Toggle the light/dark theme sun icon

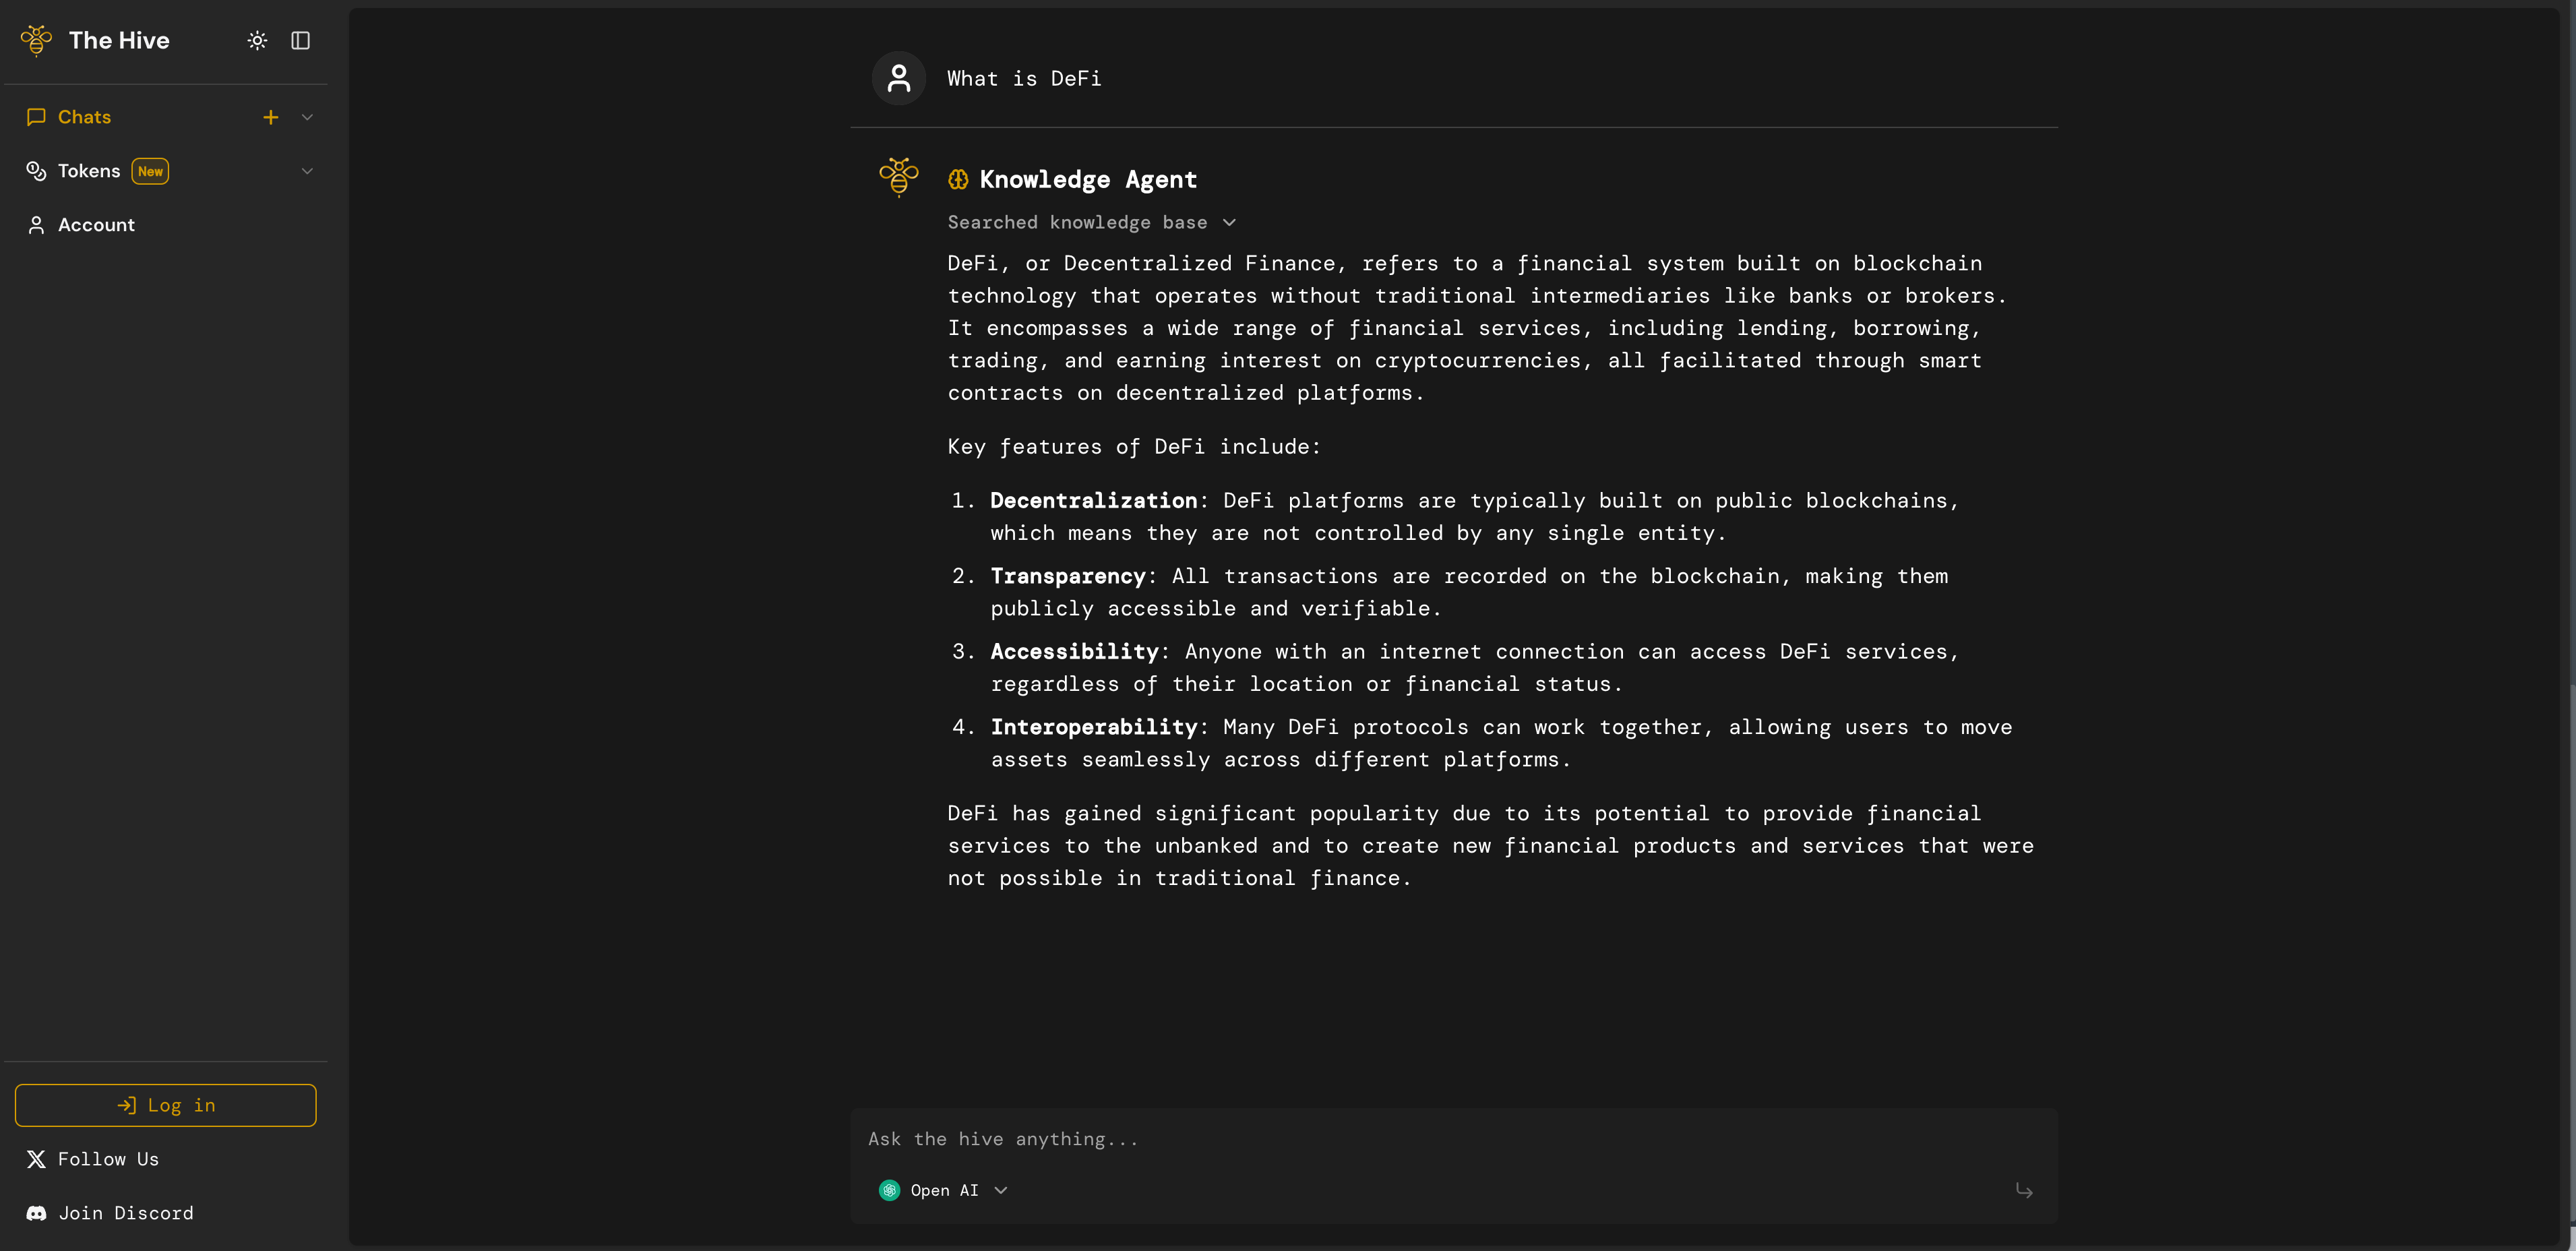coord(257,40)
